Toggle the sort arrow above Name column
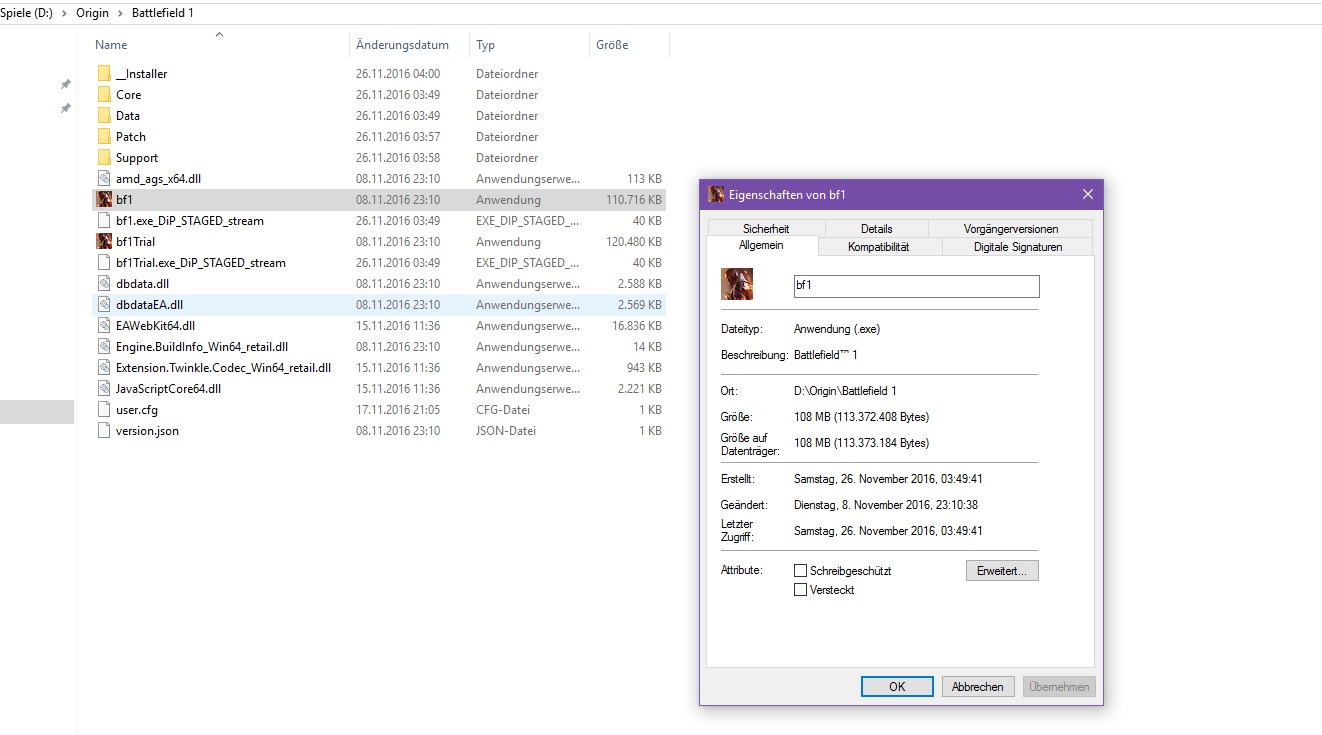1322x735 pixels. point(219,34)
